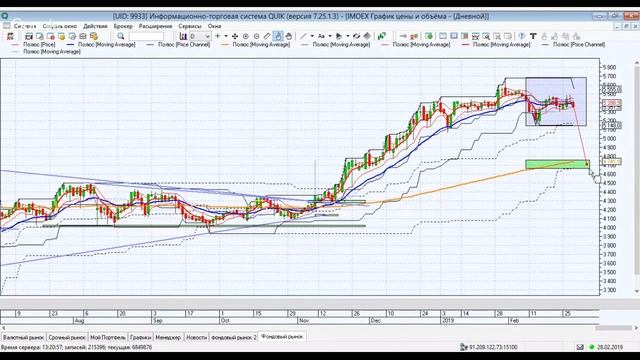This screenshot has width=640, height=360.
Task: Click the green refresh window icon
Action: pyautogui.click(x=429, y=36)
